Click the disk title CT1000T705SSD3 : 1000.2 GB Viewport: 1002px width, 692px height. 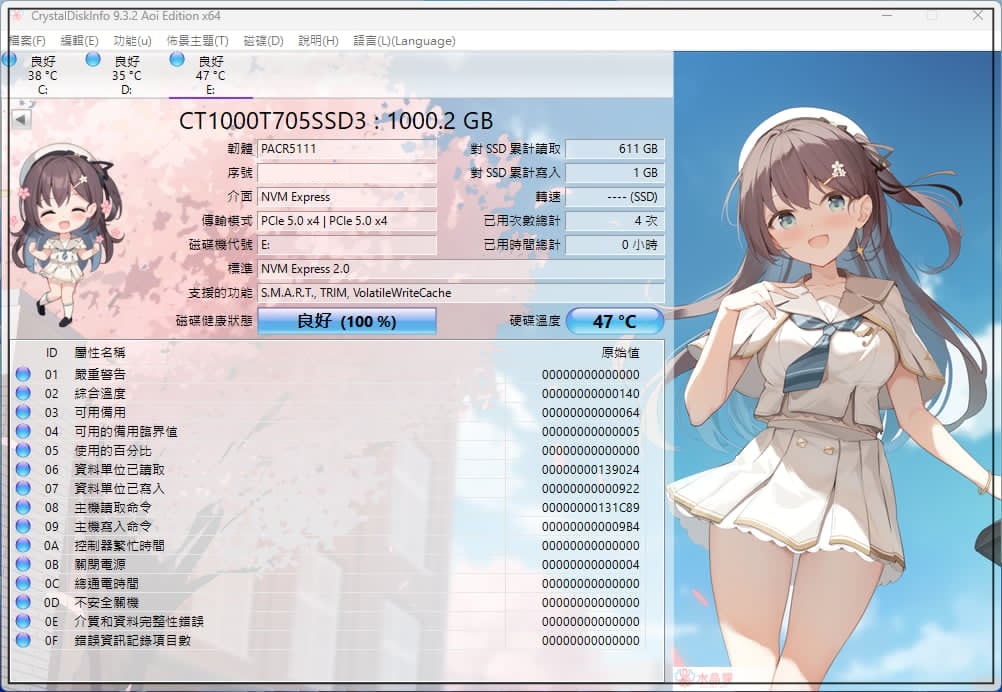336,121
